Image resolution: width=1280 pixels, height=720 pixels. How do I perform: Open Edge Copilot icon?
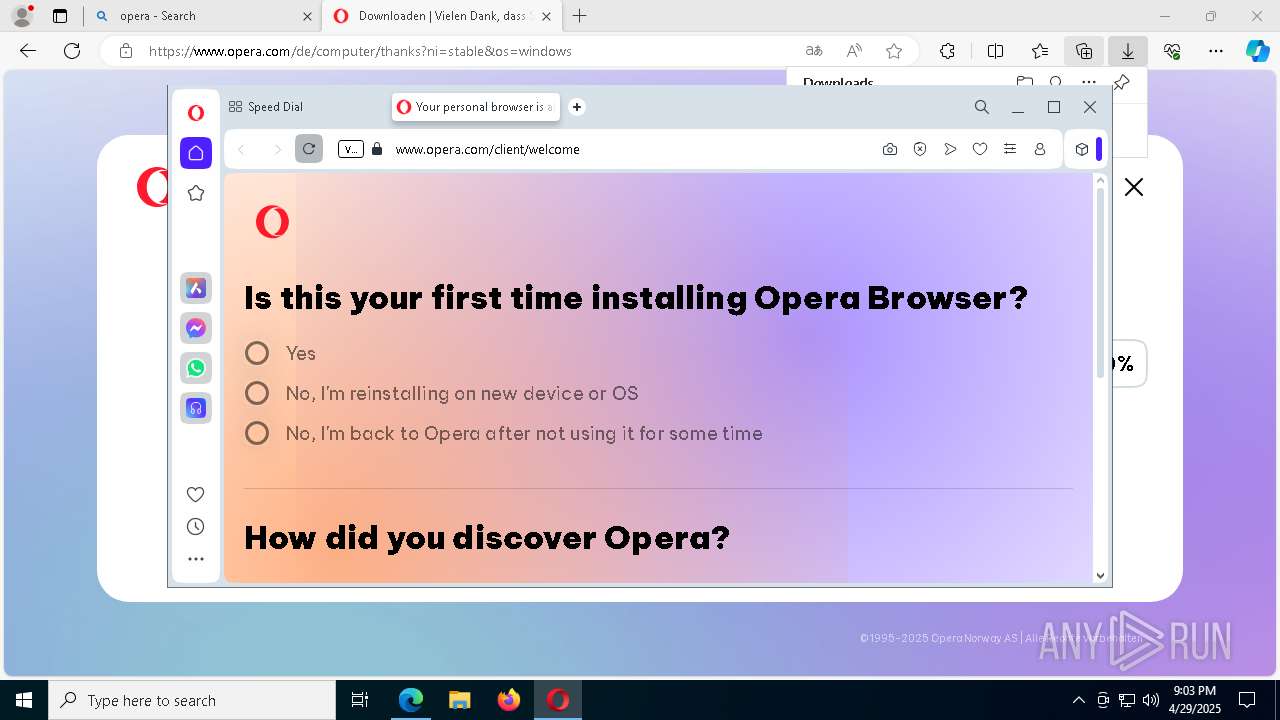1257,51
